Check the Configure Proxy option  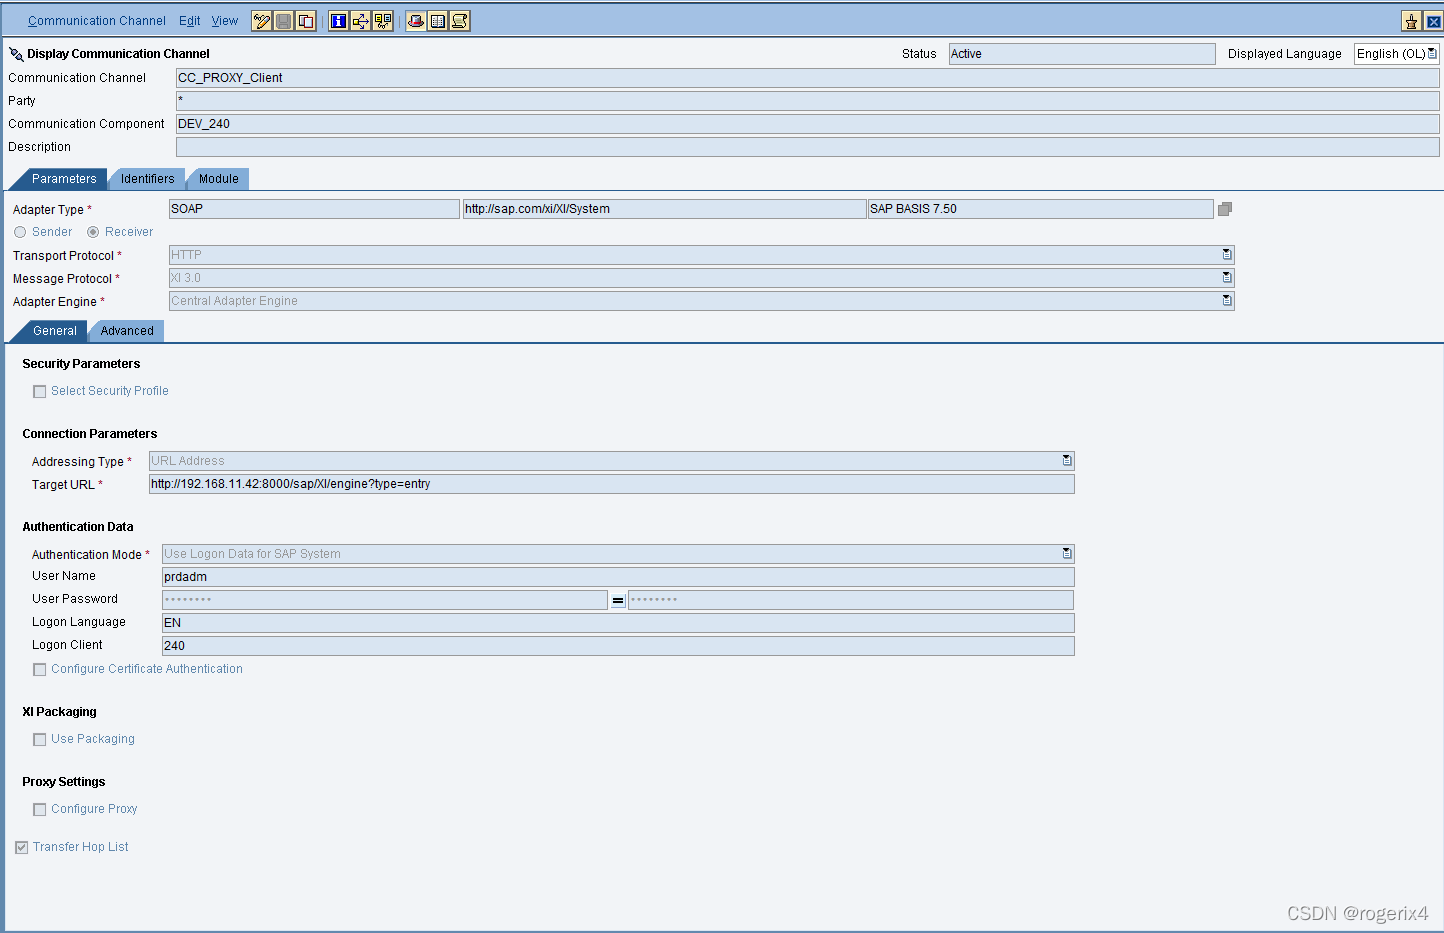pos(40,810)
